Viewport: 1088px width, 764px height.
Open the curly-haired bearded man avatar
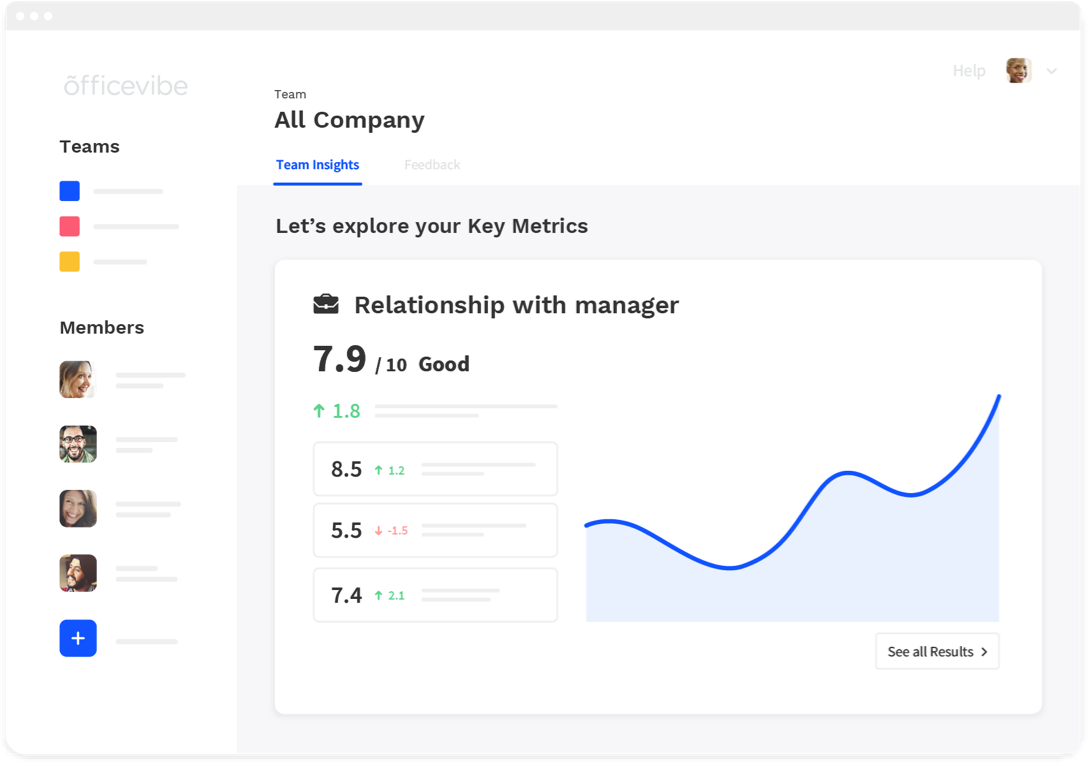[78, 573]
